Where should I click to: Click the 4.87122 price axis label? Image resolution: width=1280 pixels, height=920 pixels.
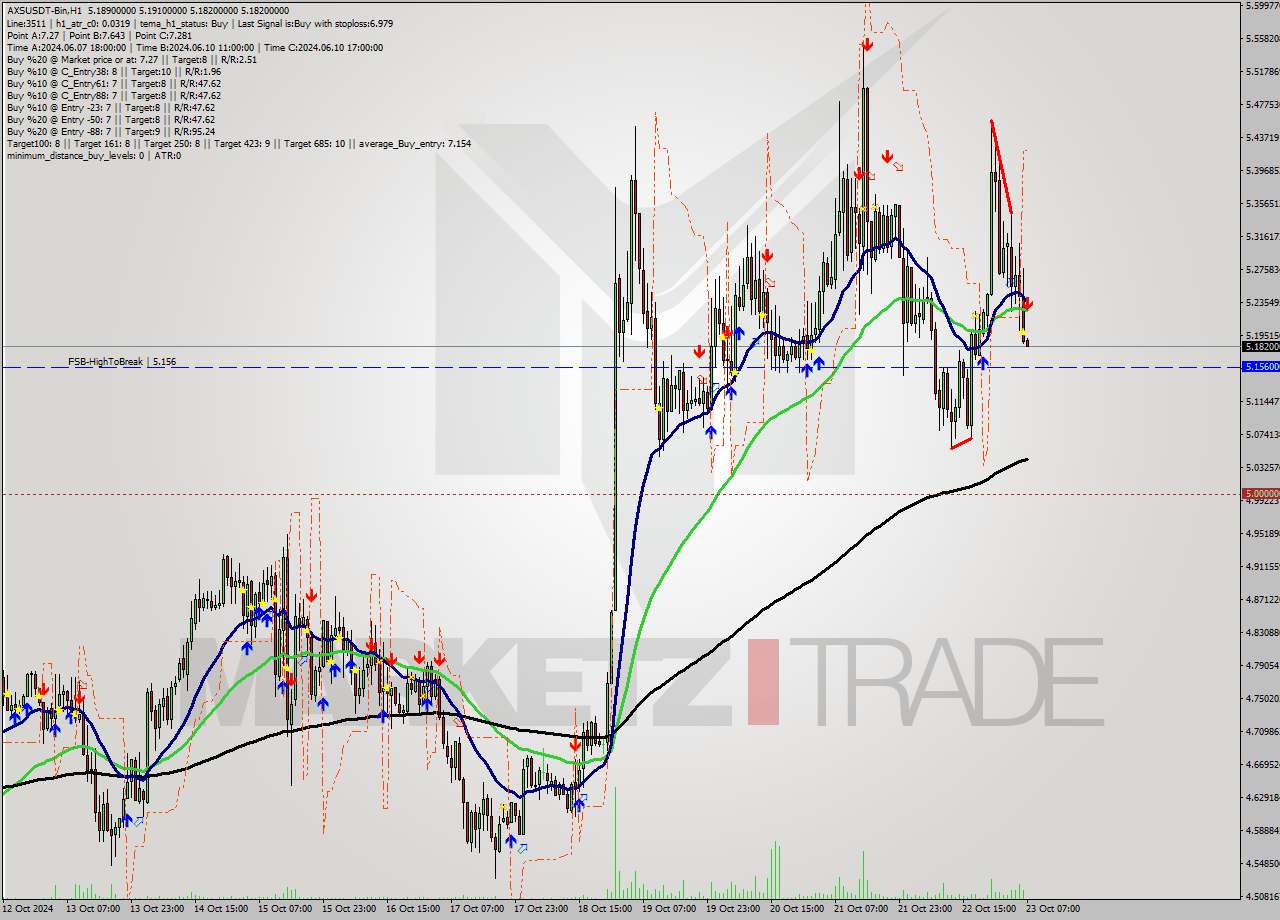point(1262,599)
